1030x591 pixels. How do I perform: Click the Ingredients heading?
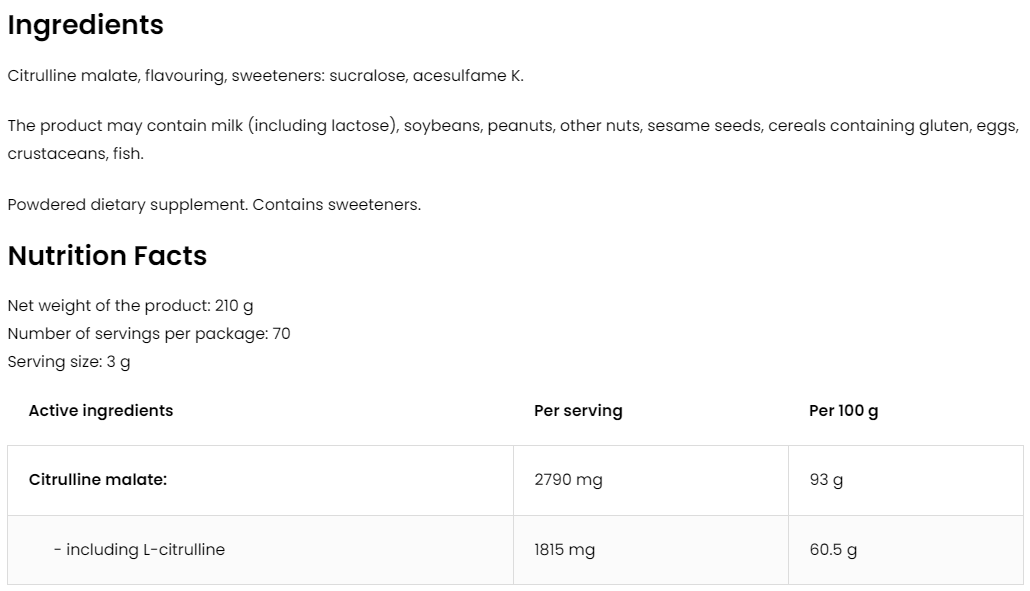coord(85,25)
